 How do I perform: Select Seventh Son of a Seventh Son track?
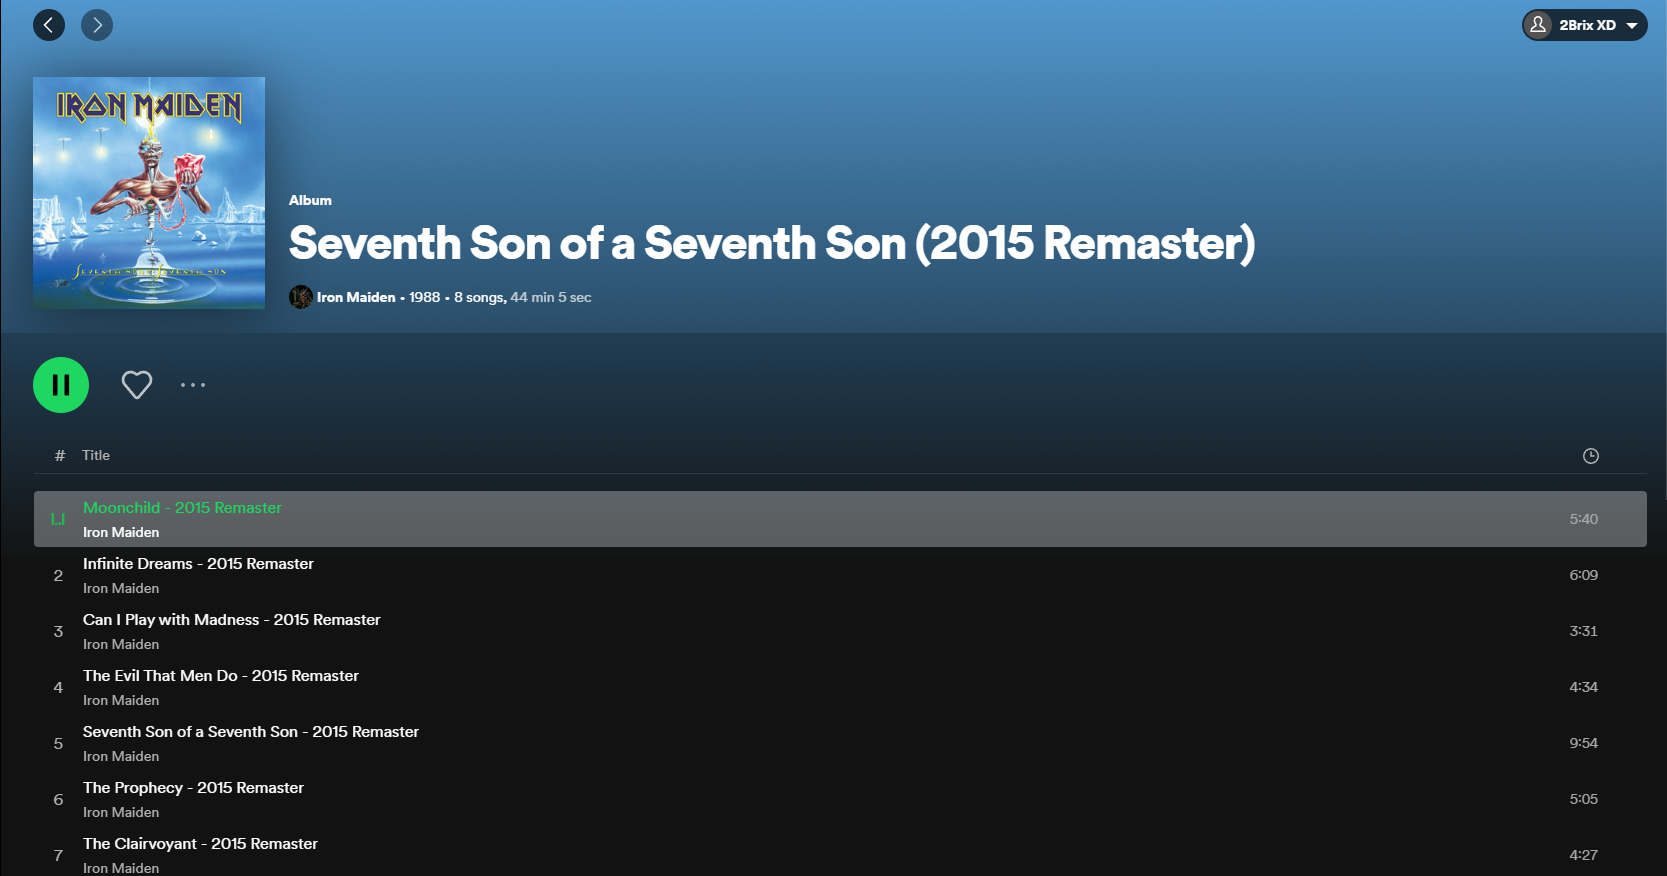pos(250,732)
